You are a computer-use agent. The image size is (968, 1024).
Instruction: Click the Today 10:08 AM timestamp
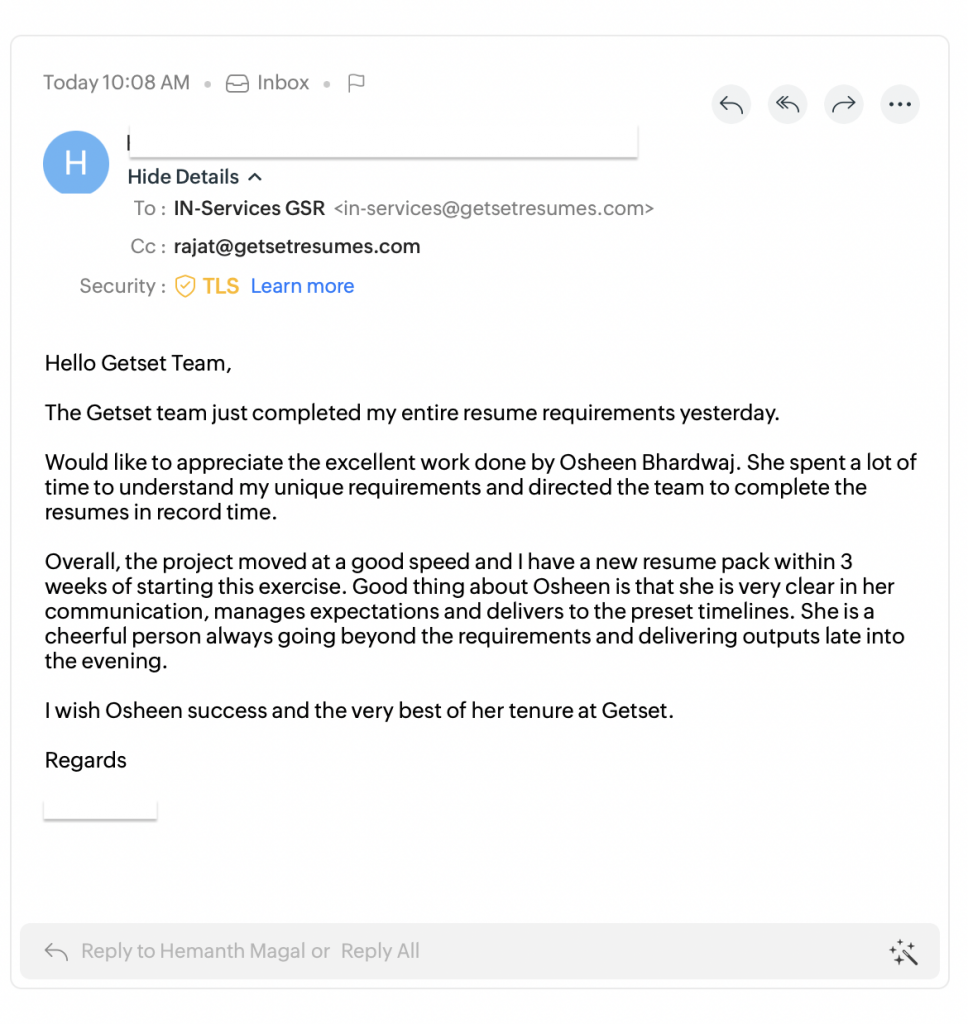[x=116, y=83]
